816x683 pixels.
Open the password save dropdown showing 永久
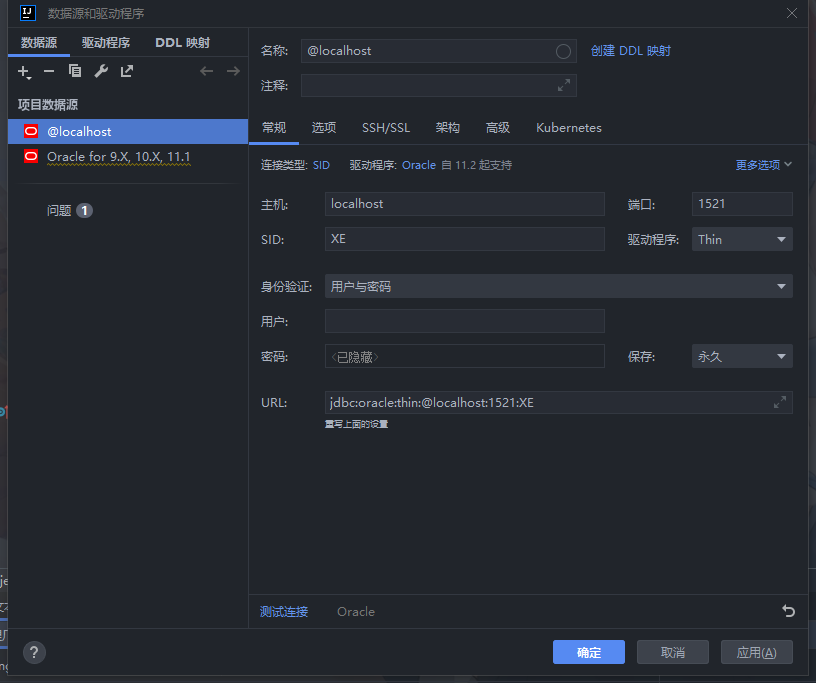(x=742, y=356)
